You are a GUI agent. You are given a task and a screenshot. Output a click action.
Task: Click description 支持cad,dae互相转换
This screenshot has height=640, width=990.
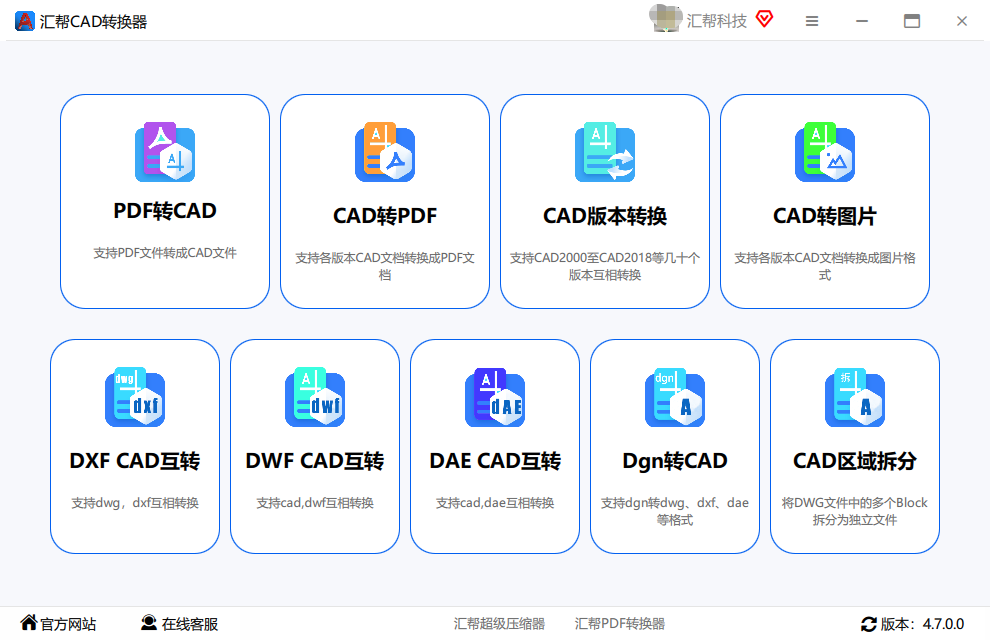495,502
